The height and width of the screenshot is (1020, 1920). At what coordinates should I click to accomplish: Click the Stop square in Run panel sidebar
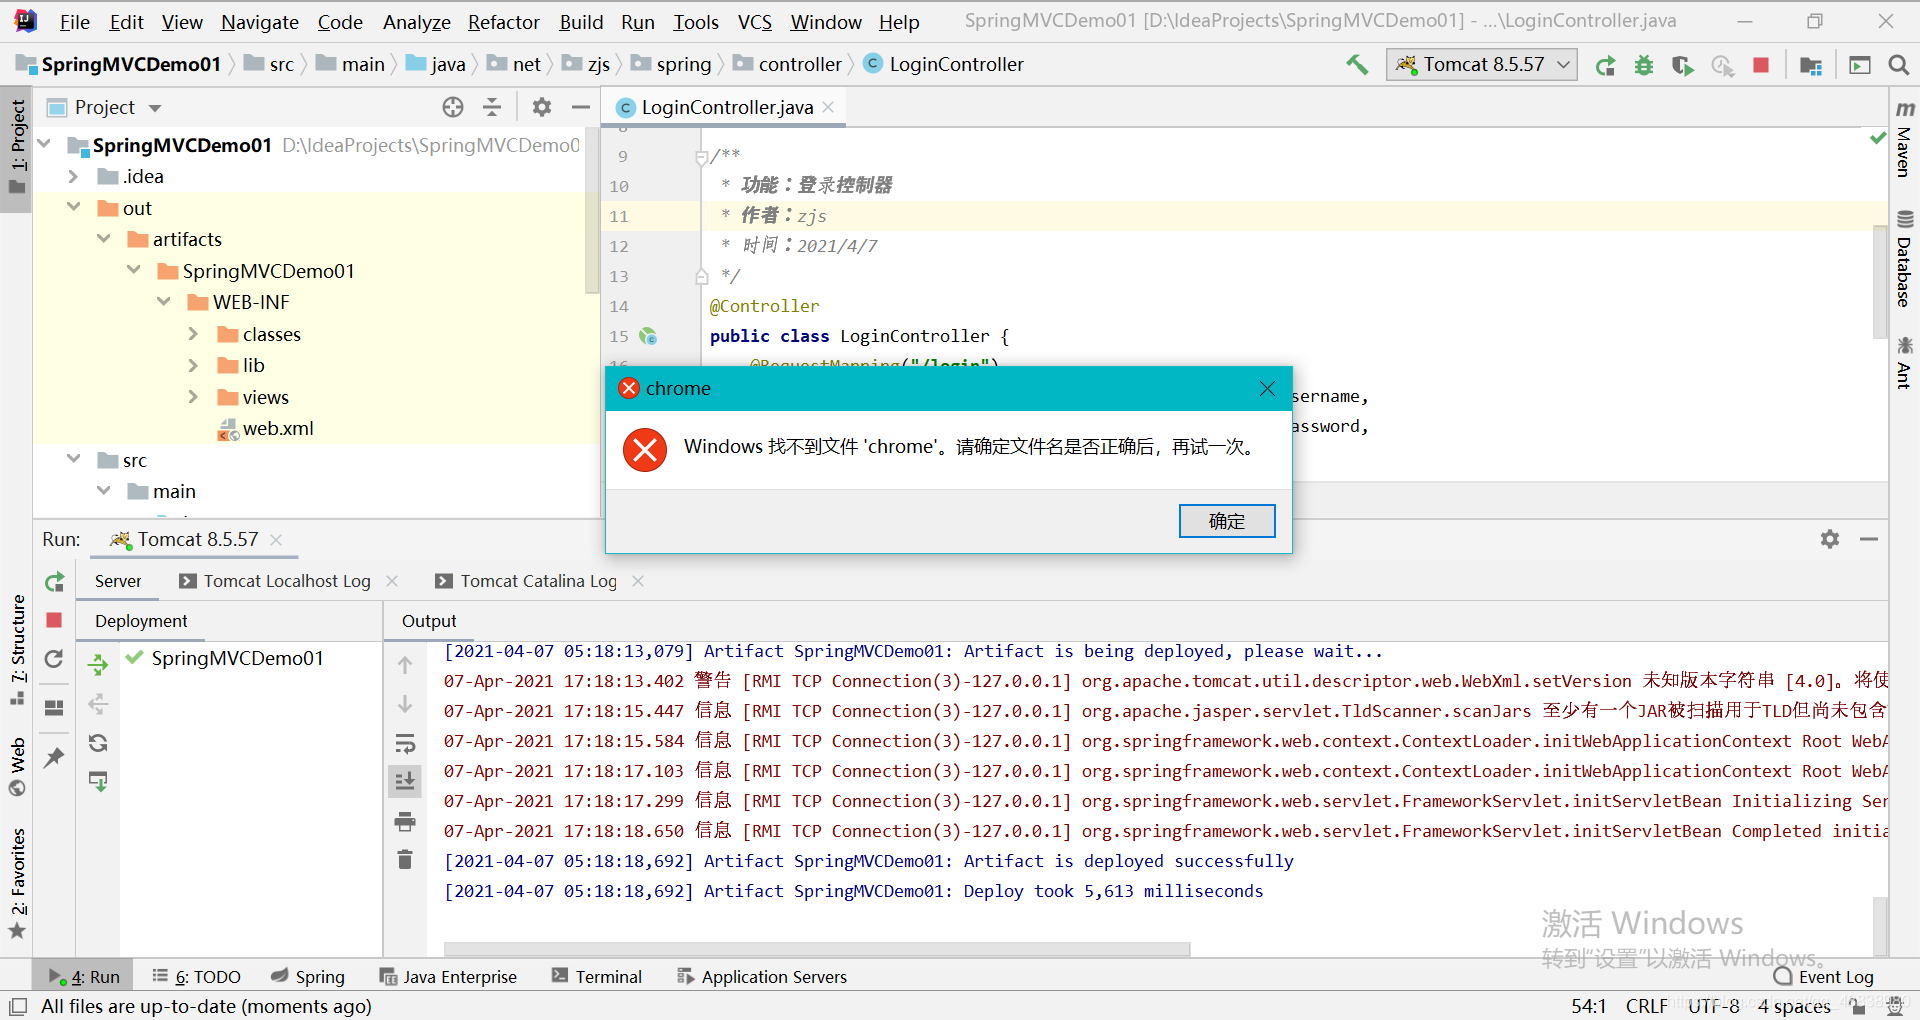pyautogui.click(x=55, y=620)
